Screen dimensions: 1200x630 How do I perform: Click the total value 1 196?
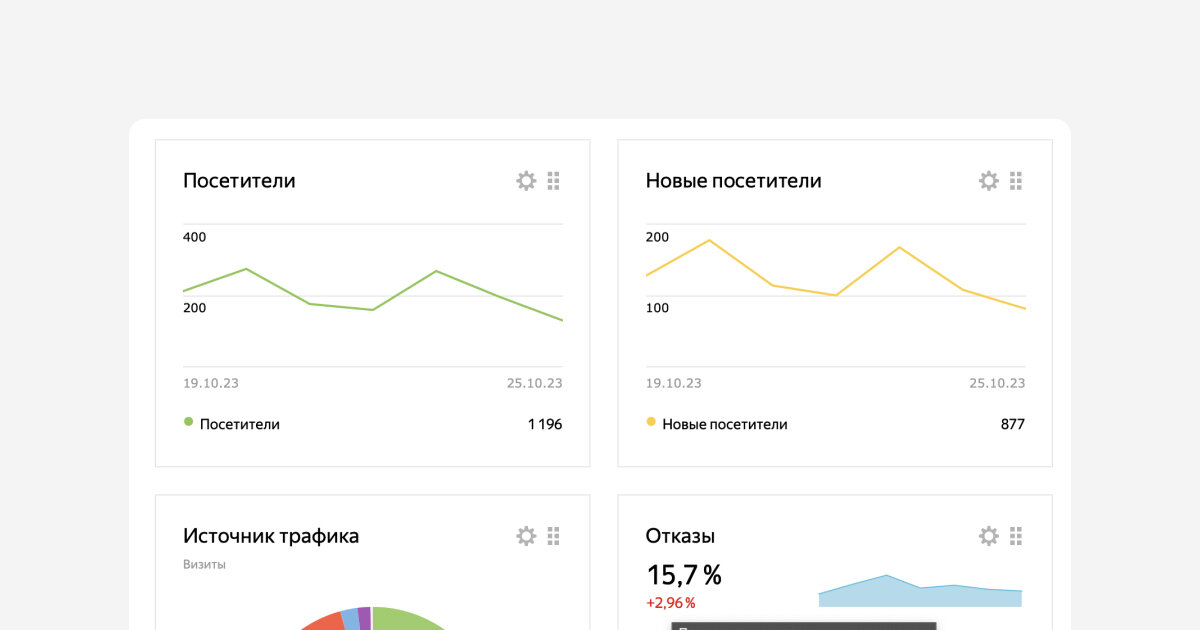[x=545, y=424]
